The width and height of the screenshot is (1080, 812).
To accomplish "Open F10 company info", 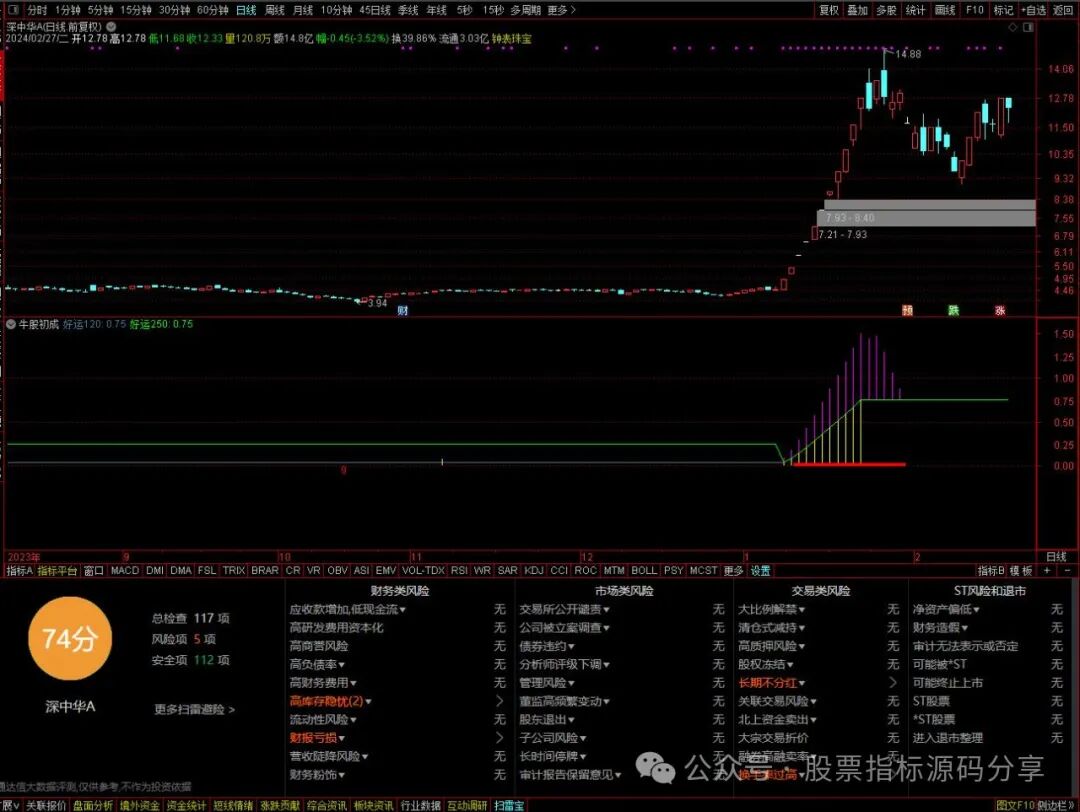I will pyautogui.click(x=975, y=10).
